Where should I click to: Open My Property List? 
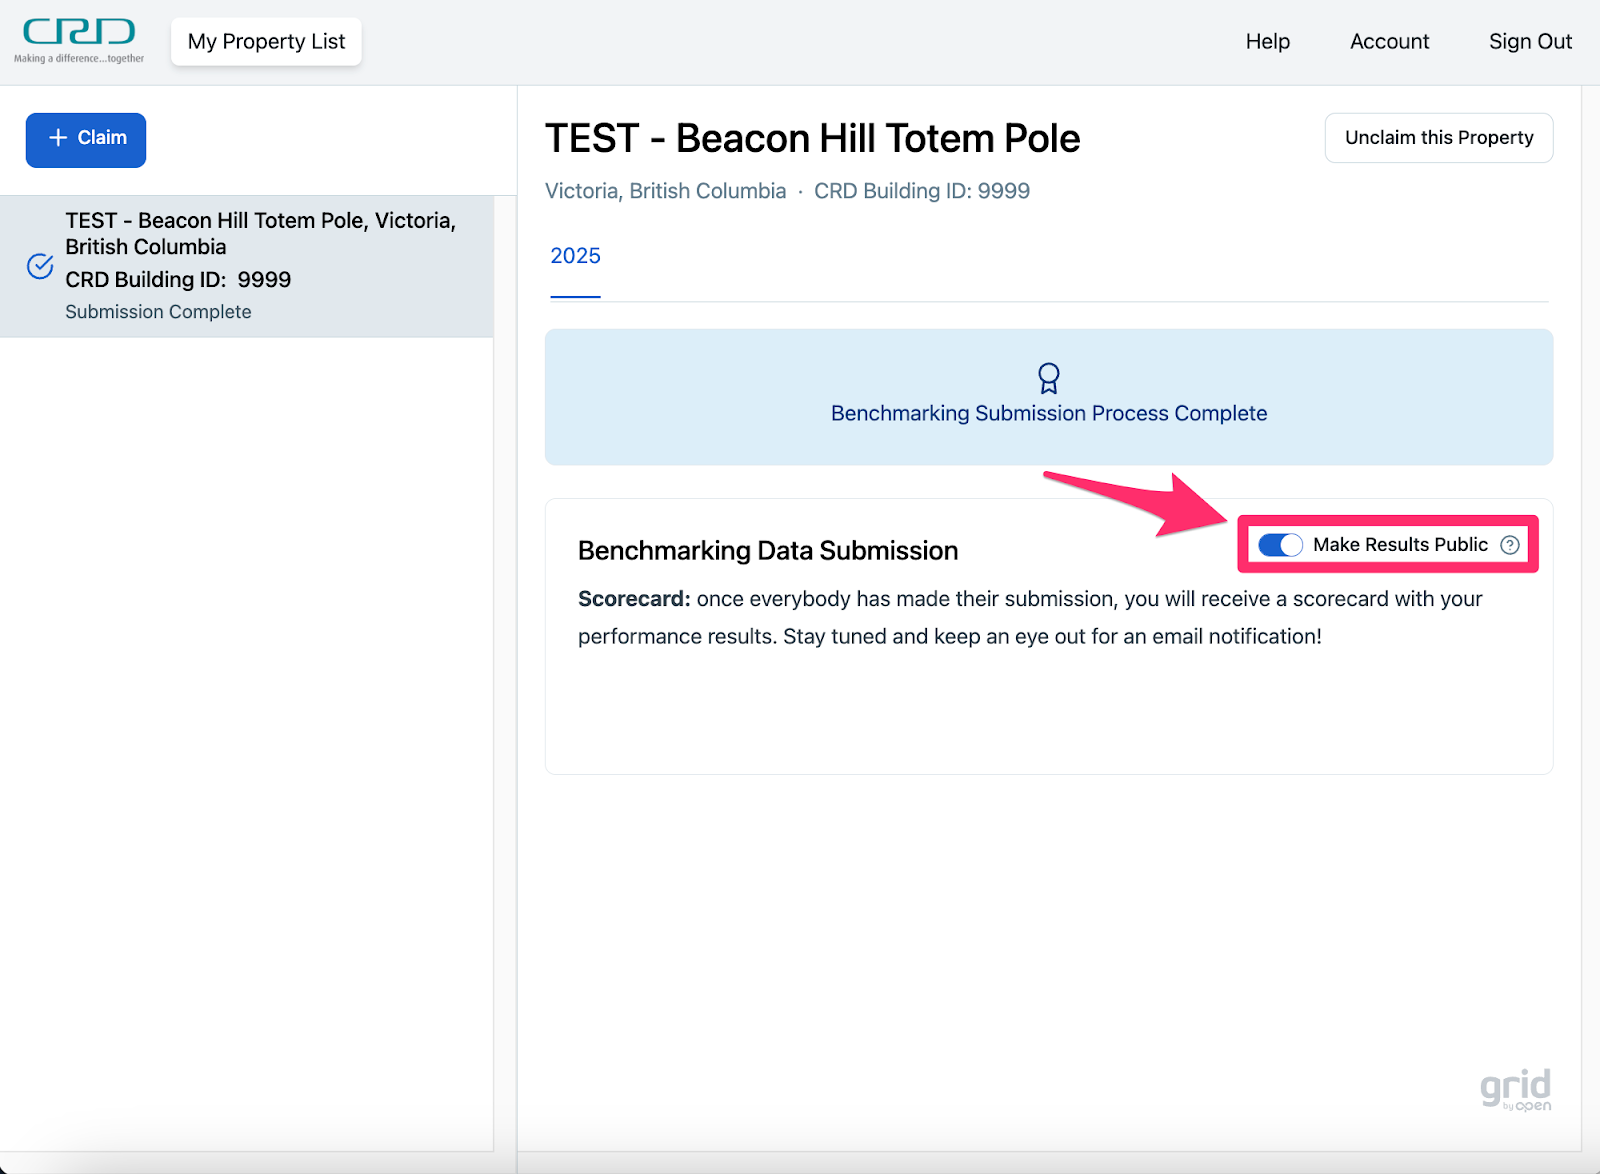[266, 42]
